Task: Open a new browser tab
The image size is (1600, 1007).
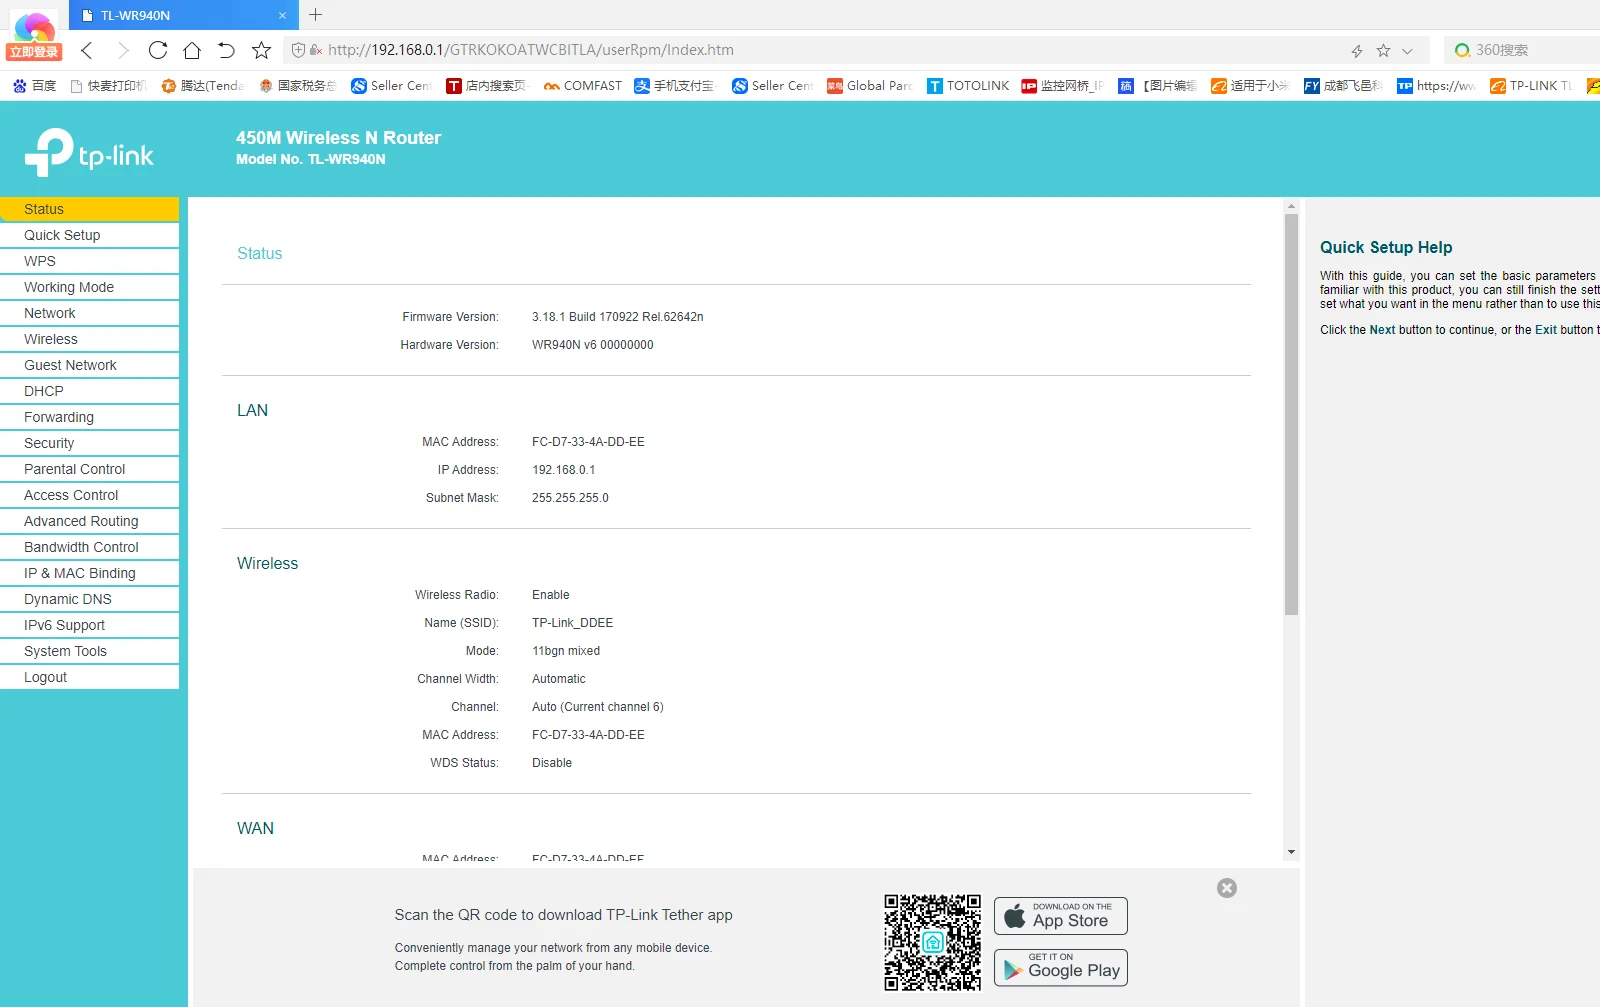Action: 316,15
